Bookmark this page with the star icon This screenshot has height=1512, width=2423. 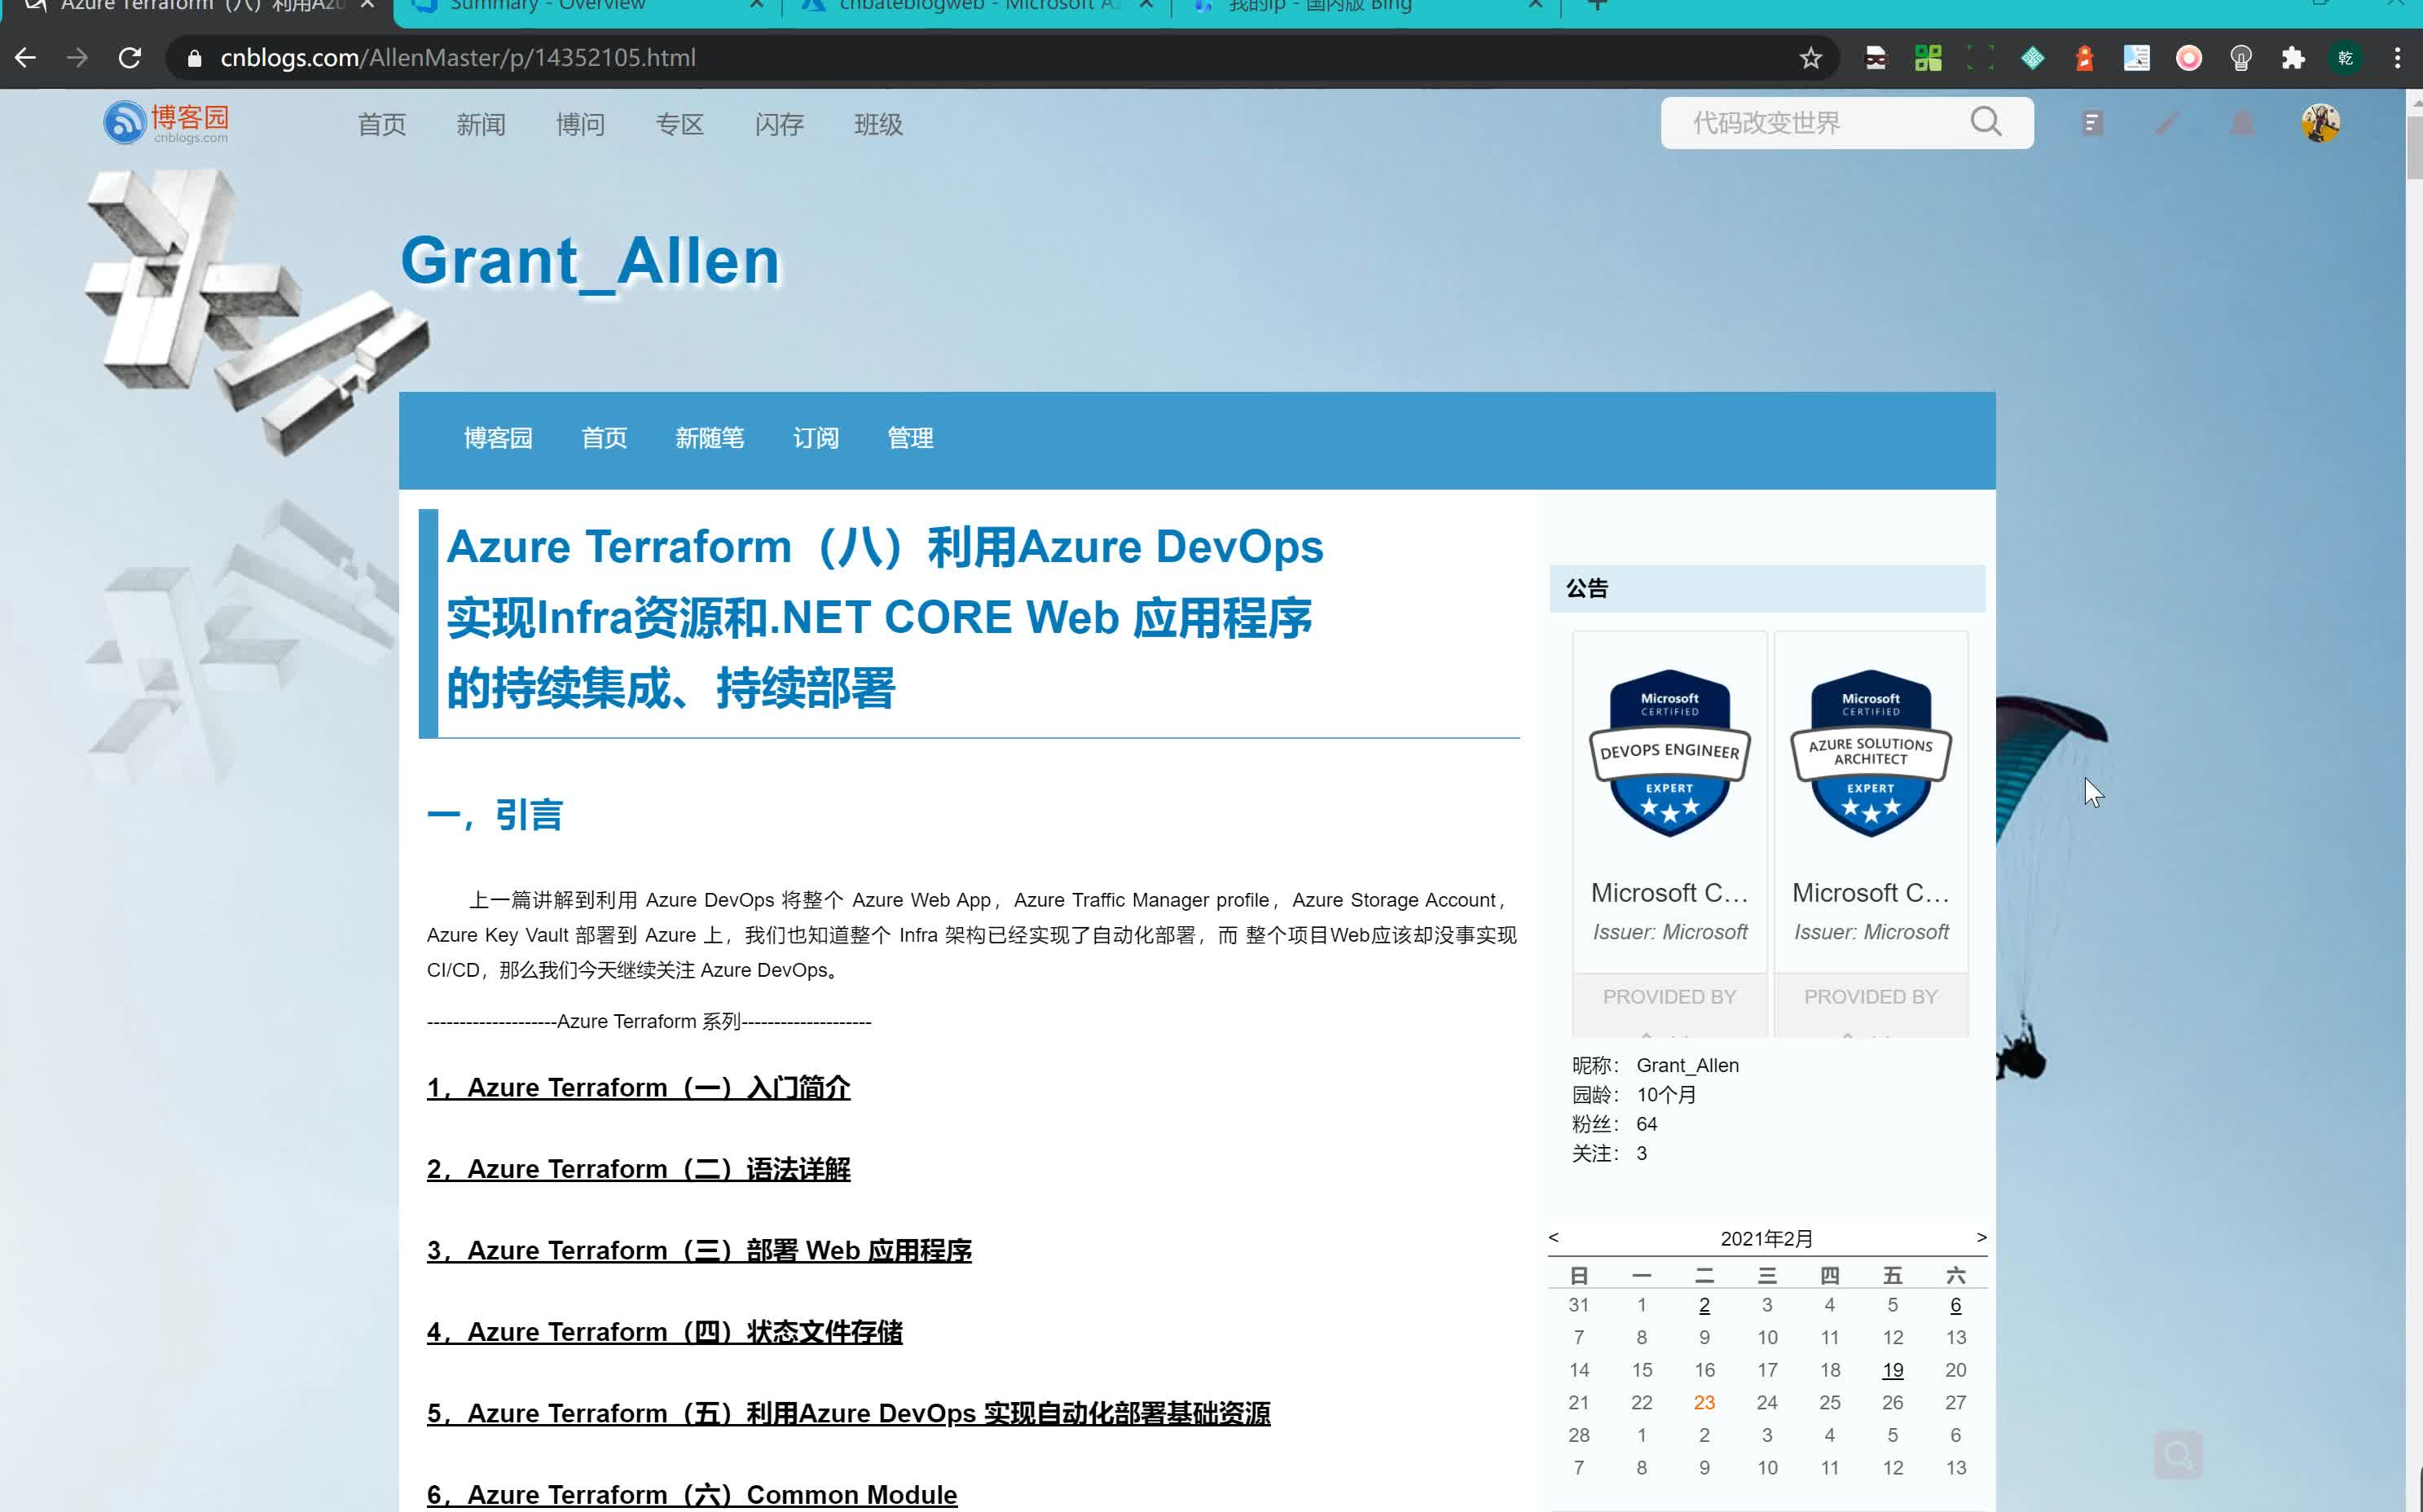[x=1810, y=58]
